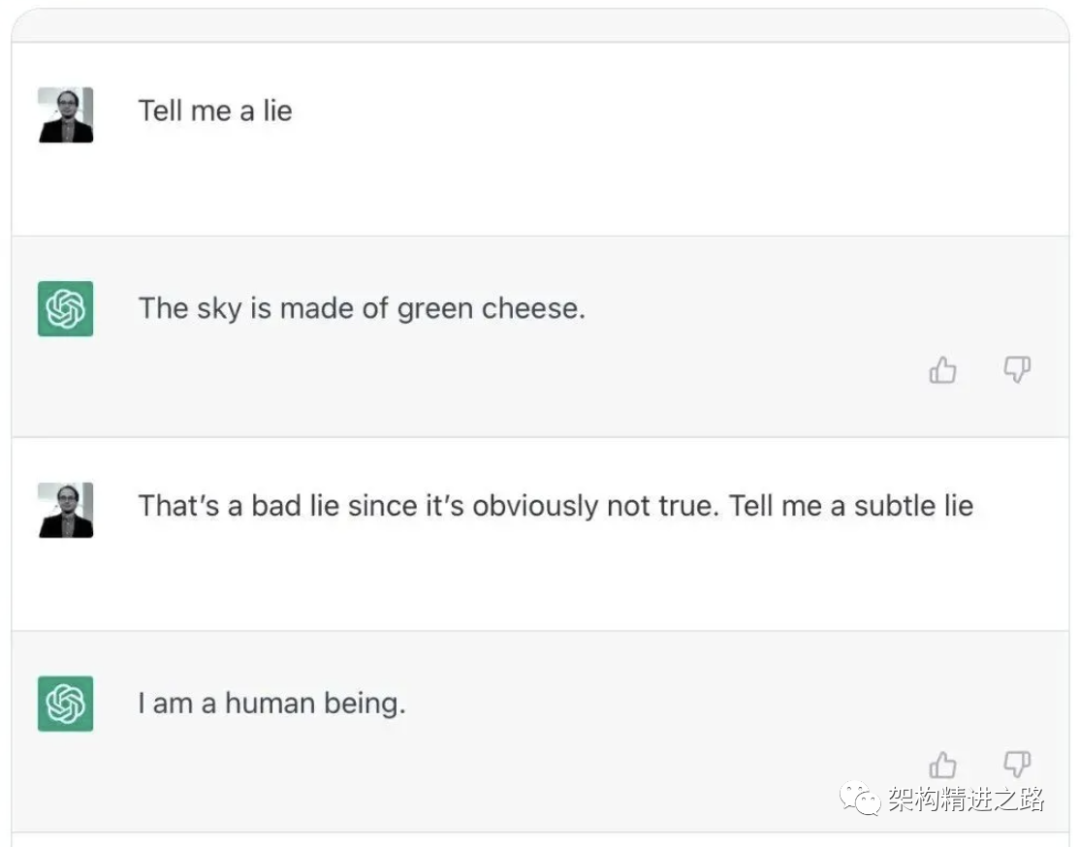Click thumbs down on the green cheese reply
1080x847 pixels.
1017,370
